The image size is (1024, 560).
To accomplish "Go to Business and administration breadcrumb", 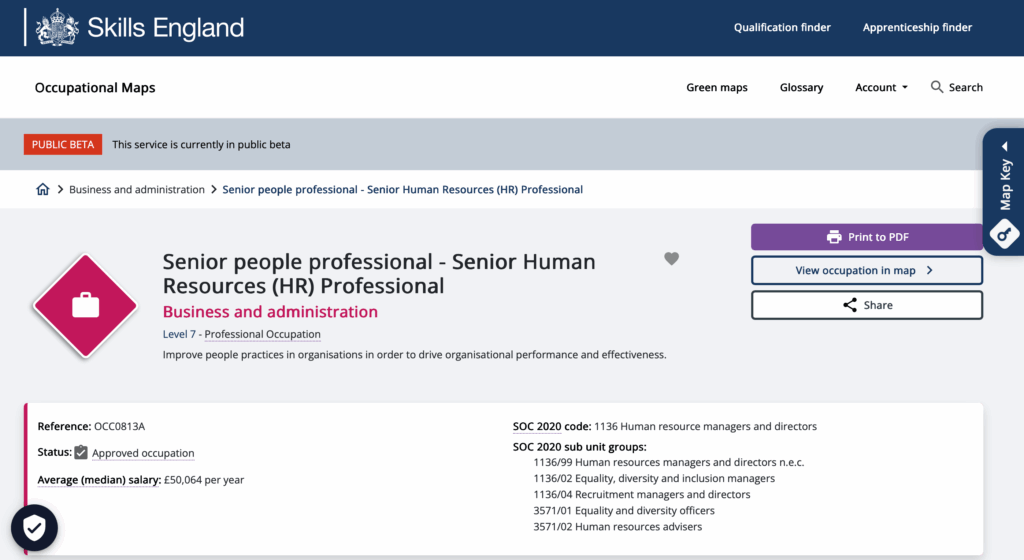I will click(x=137, y=189).
